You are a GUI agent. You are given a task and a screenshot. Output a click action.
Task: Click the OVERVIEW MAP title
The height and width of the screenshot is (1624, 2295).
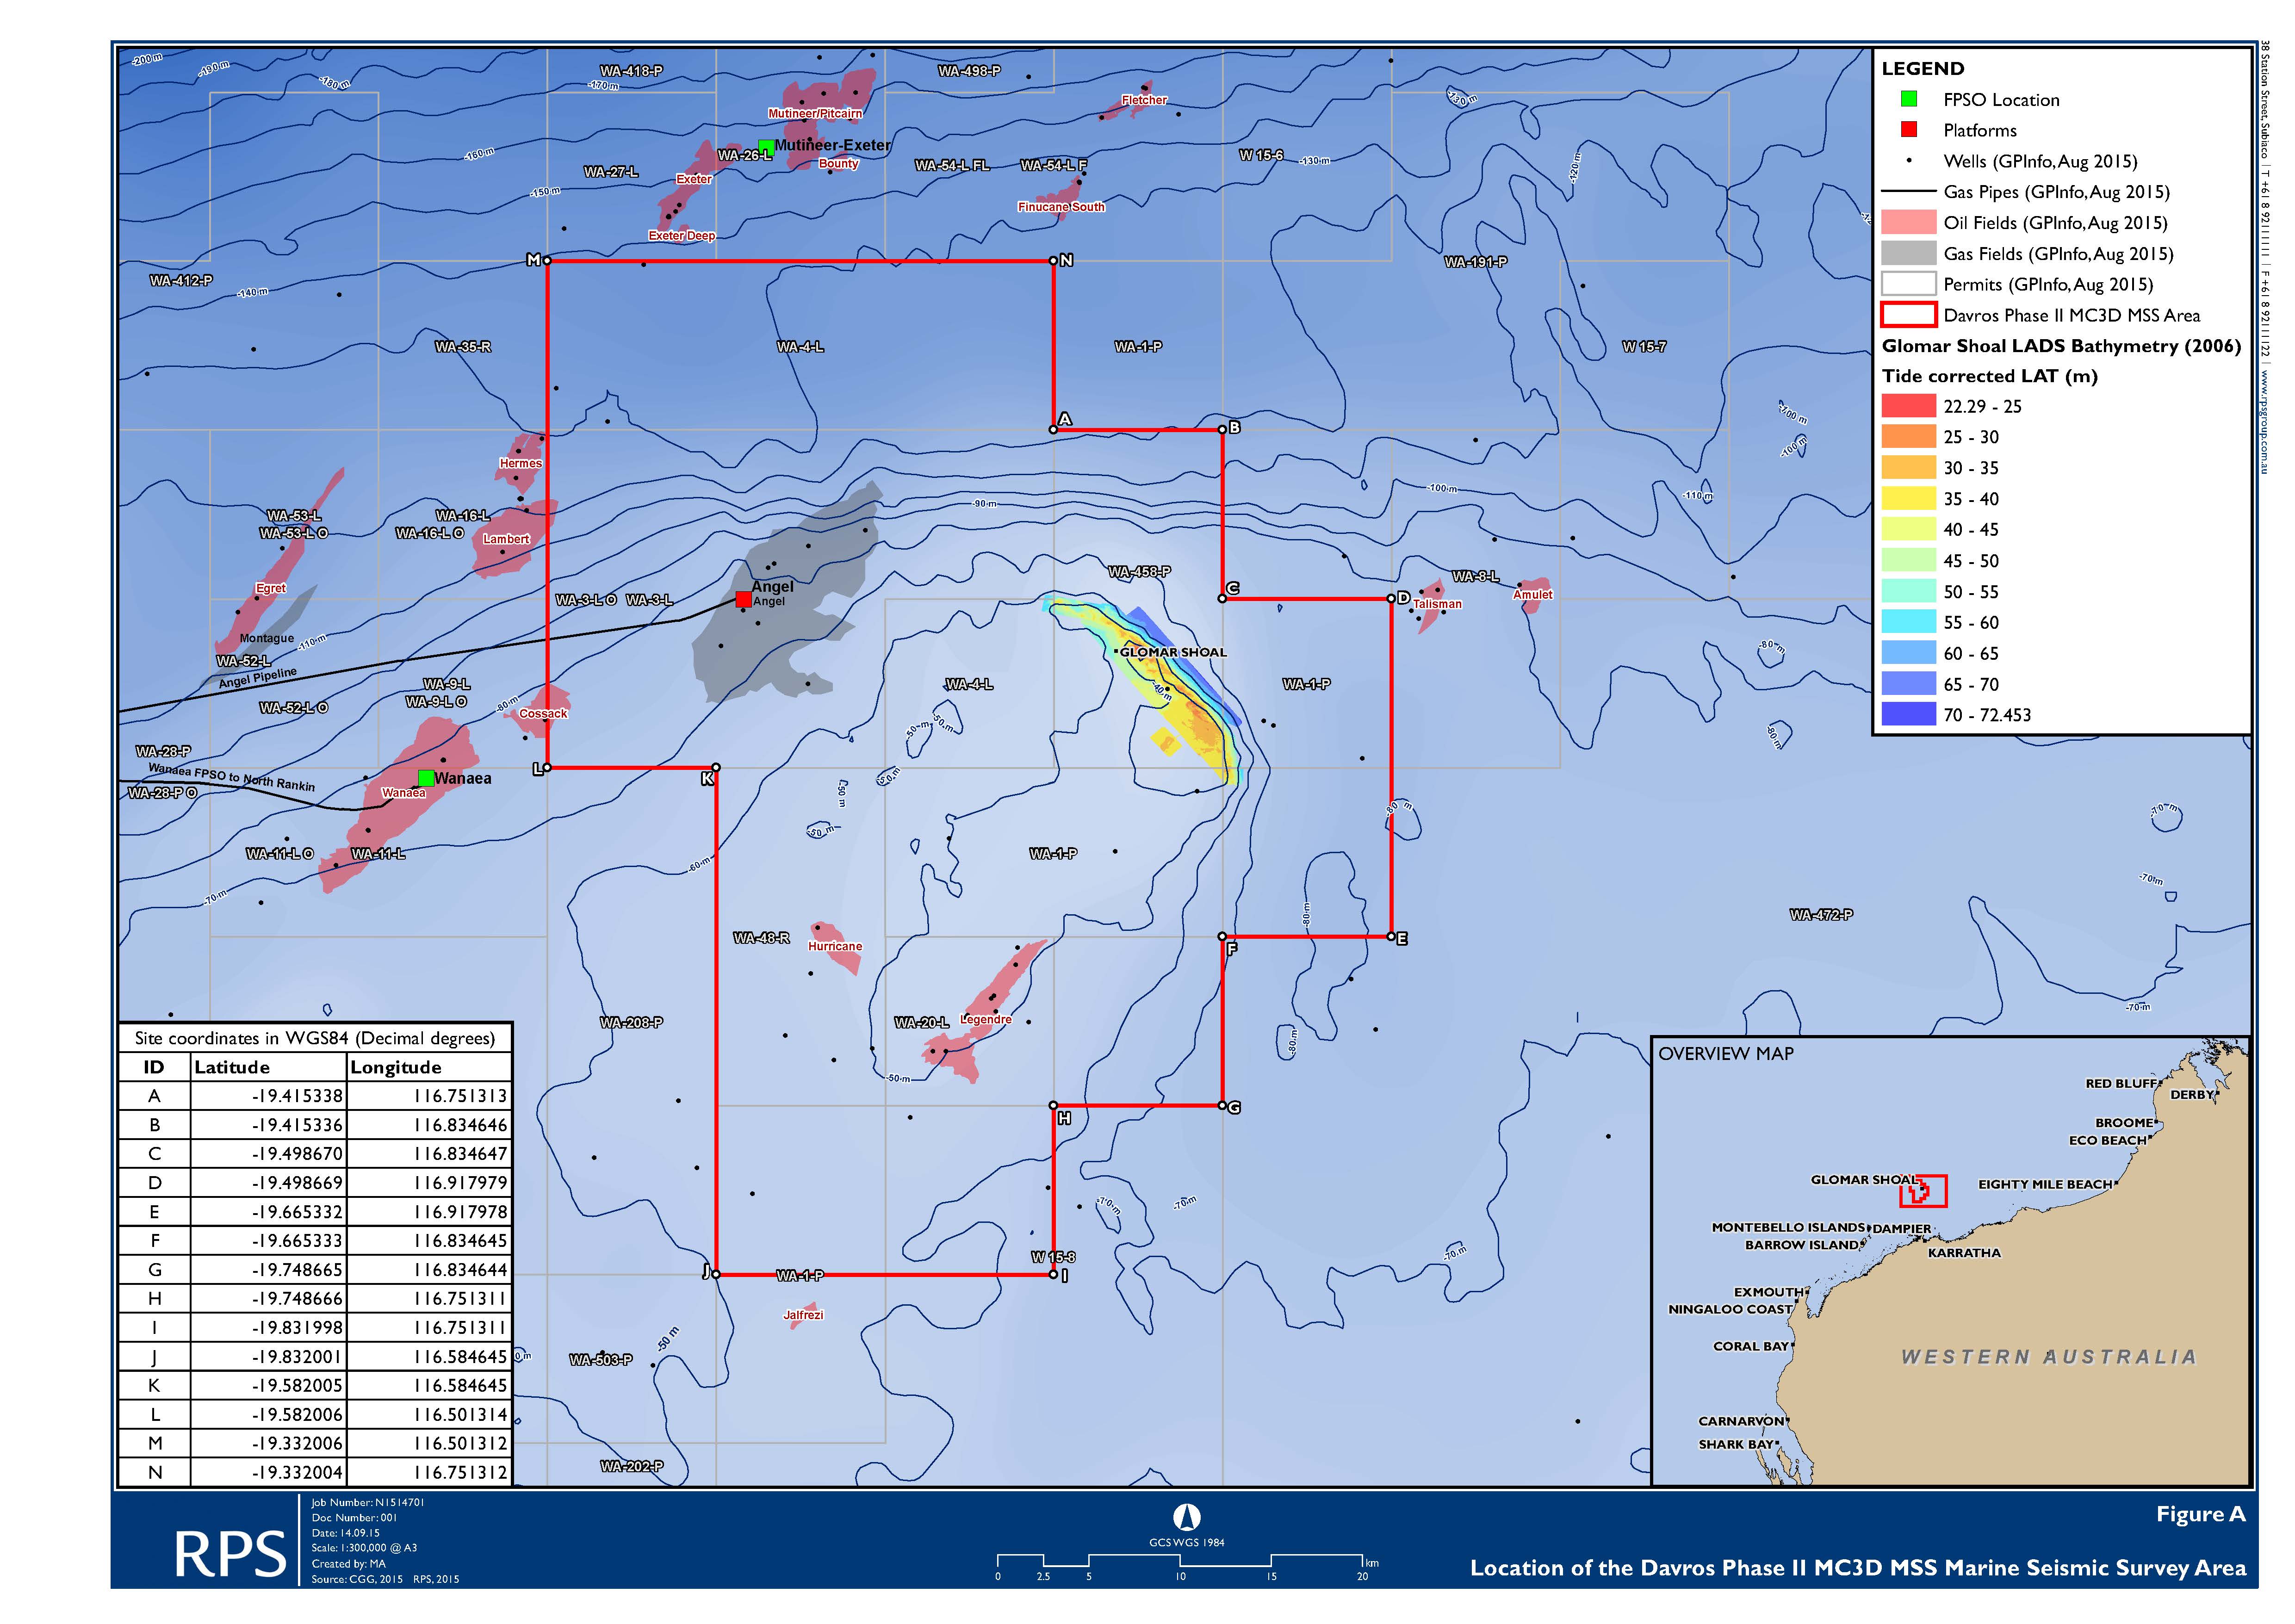pyautogui.click(x=1725, y=1053)
